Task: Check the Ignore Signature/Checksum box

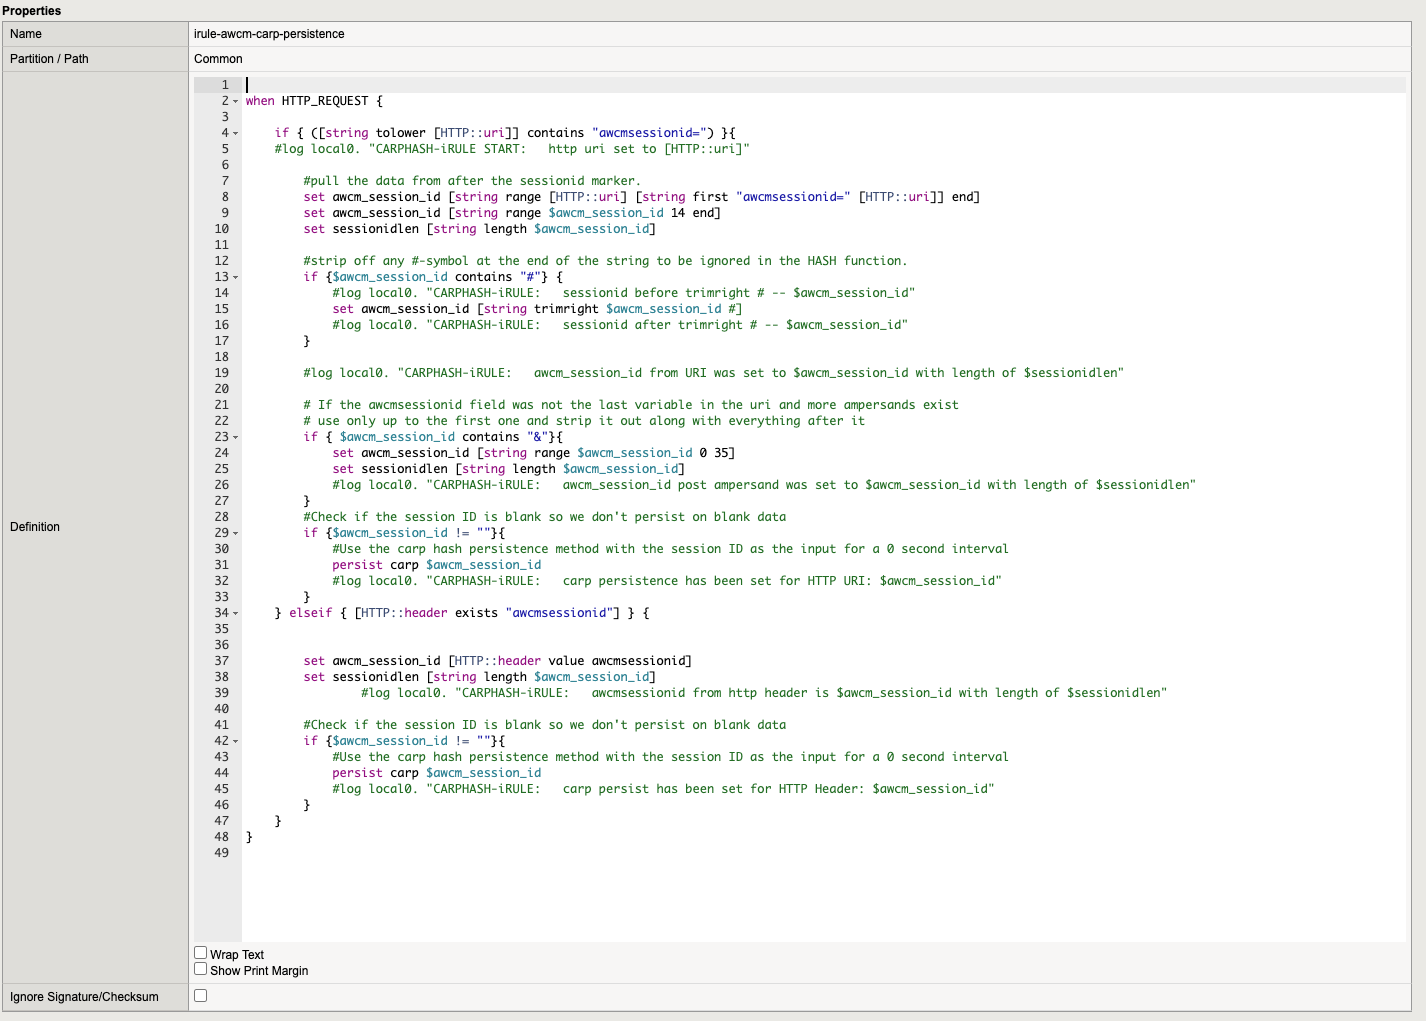Action: click(200, 994)
